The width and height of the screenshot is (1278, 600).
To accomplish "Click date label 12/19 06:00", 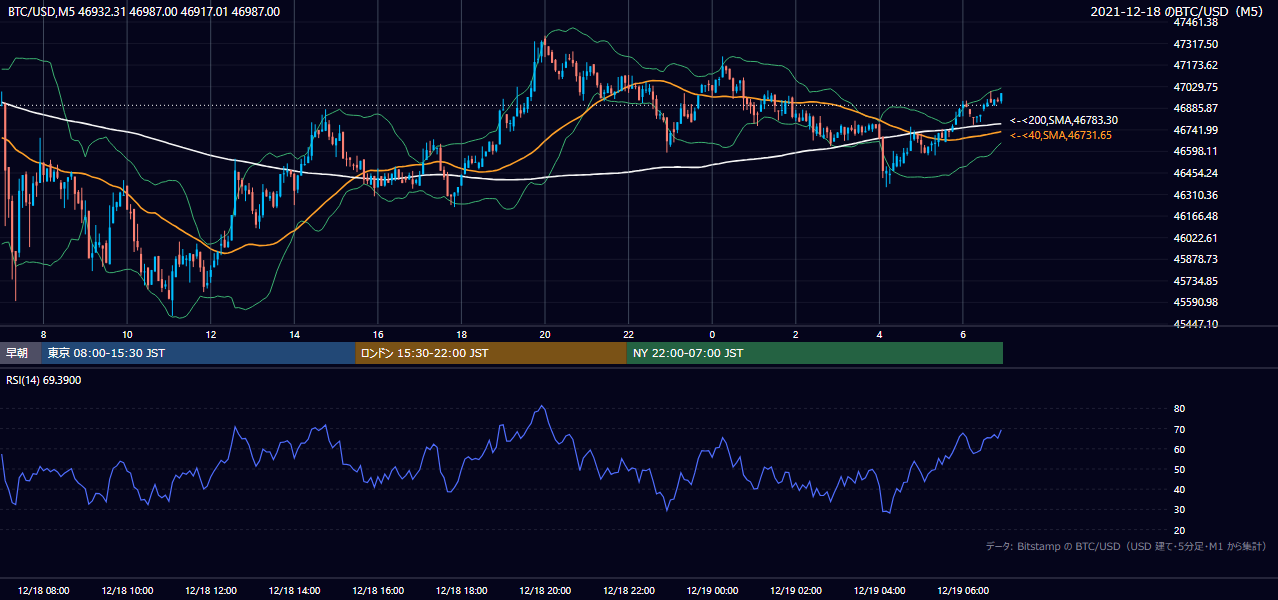I will pos(963,591).
